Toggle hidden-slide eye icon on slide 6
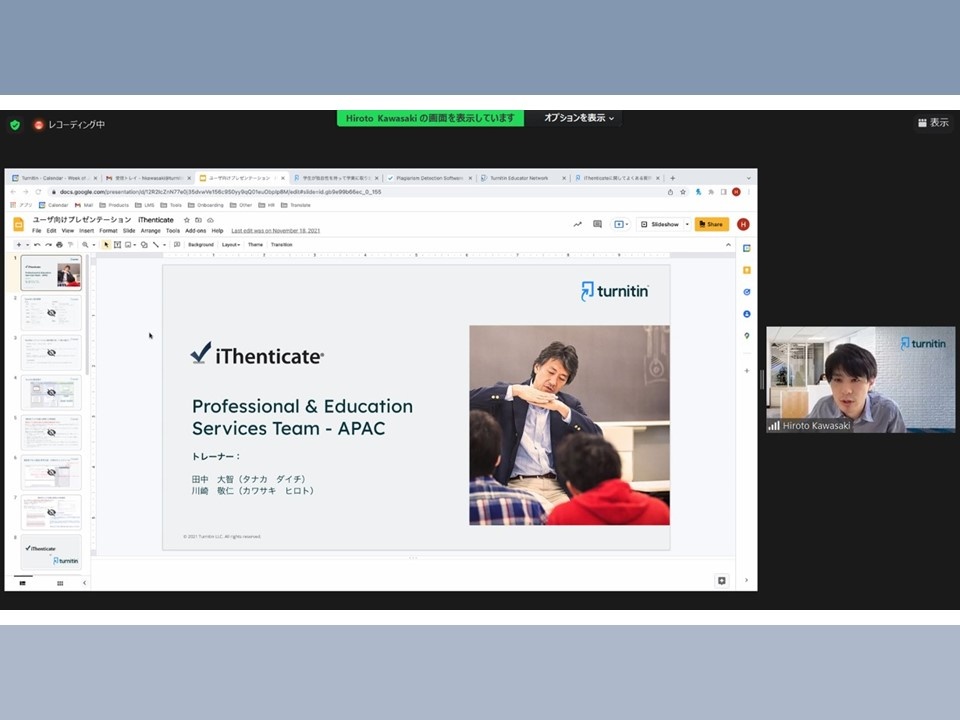Image resolution: width=960 pixels, height=720 pixels. [x=51, y=472]
